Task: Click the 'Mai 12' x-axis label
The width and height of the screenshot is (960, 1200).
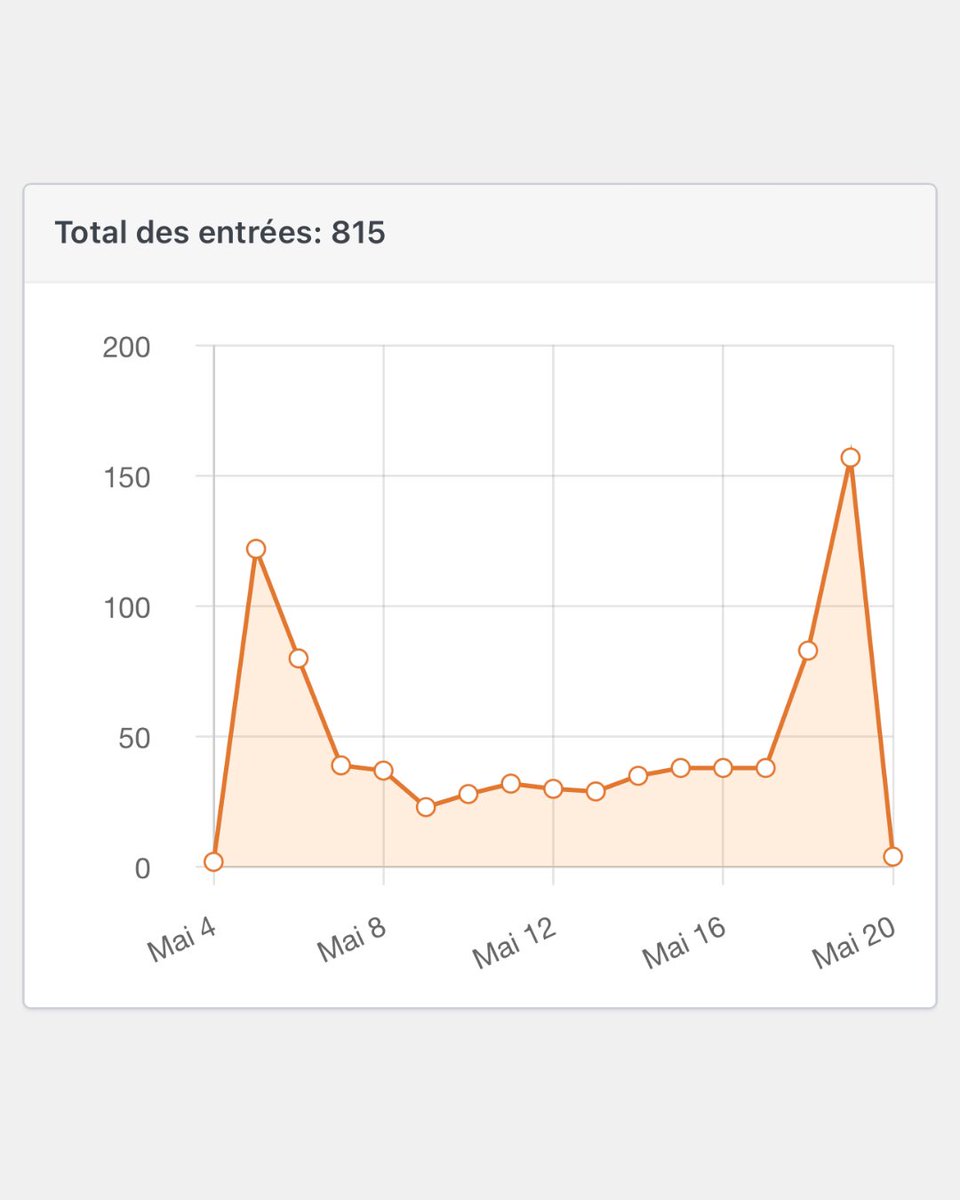Action: point(515,944)
